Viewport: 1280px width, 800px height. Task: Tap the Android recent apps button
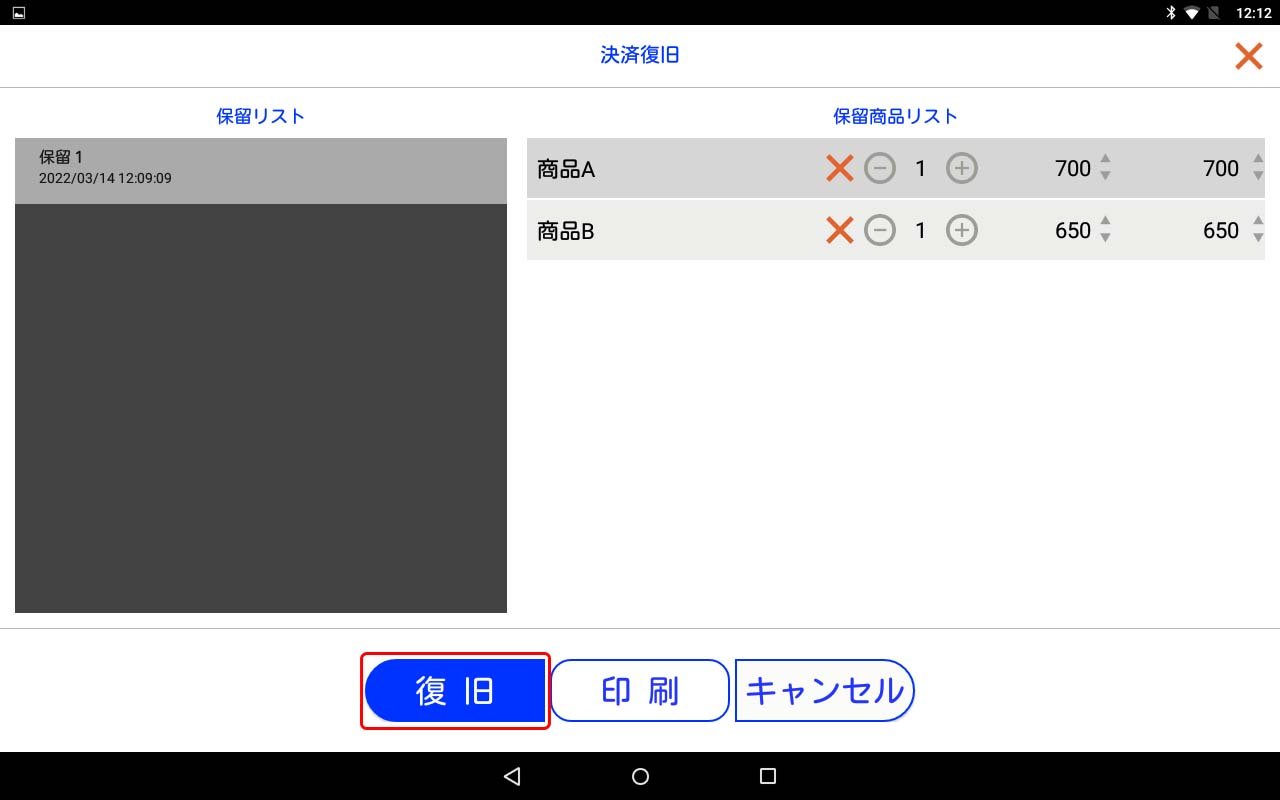(x=768, y=776)
